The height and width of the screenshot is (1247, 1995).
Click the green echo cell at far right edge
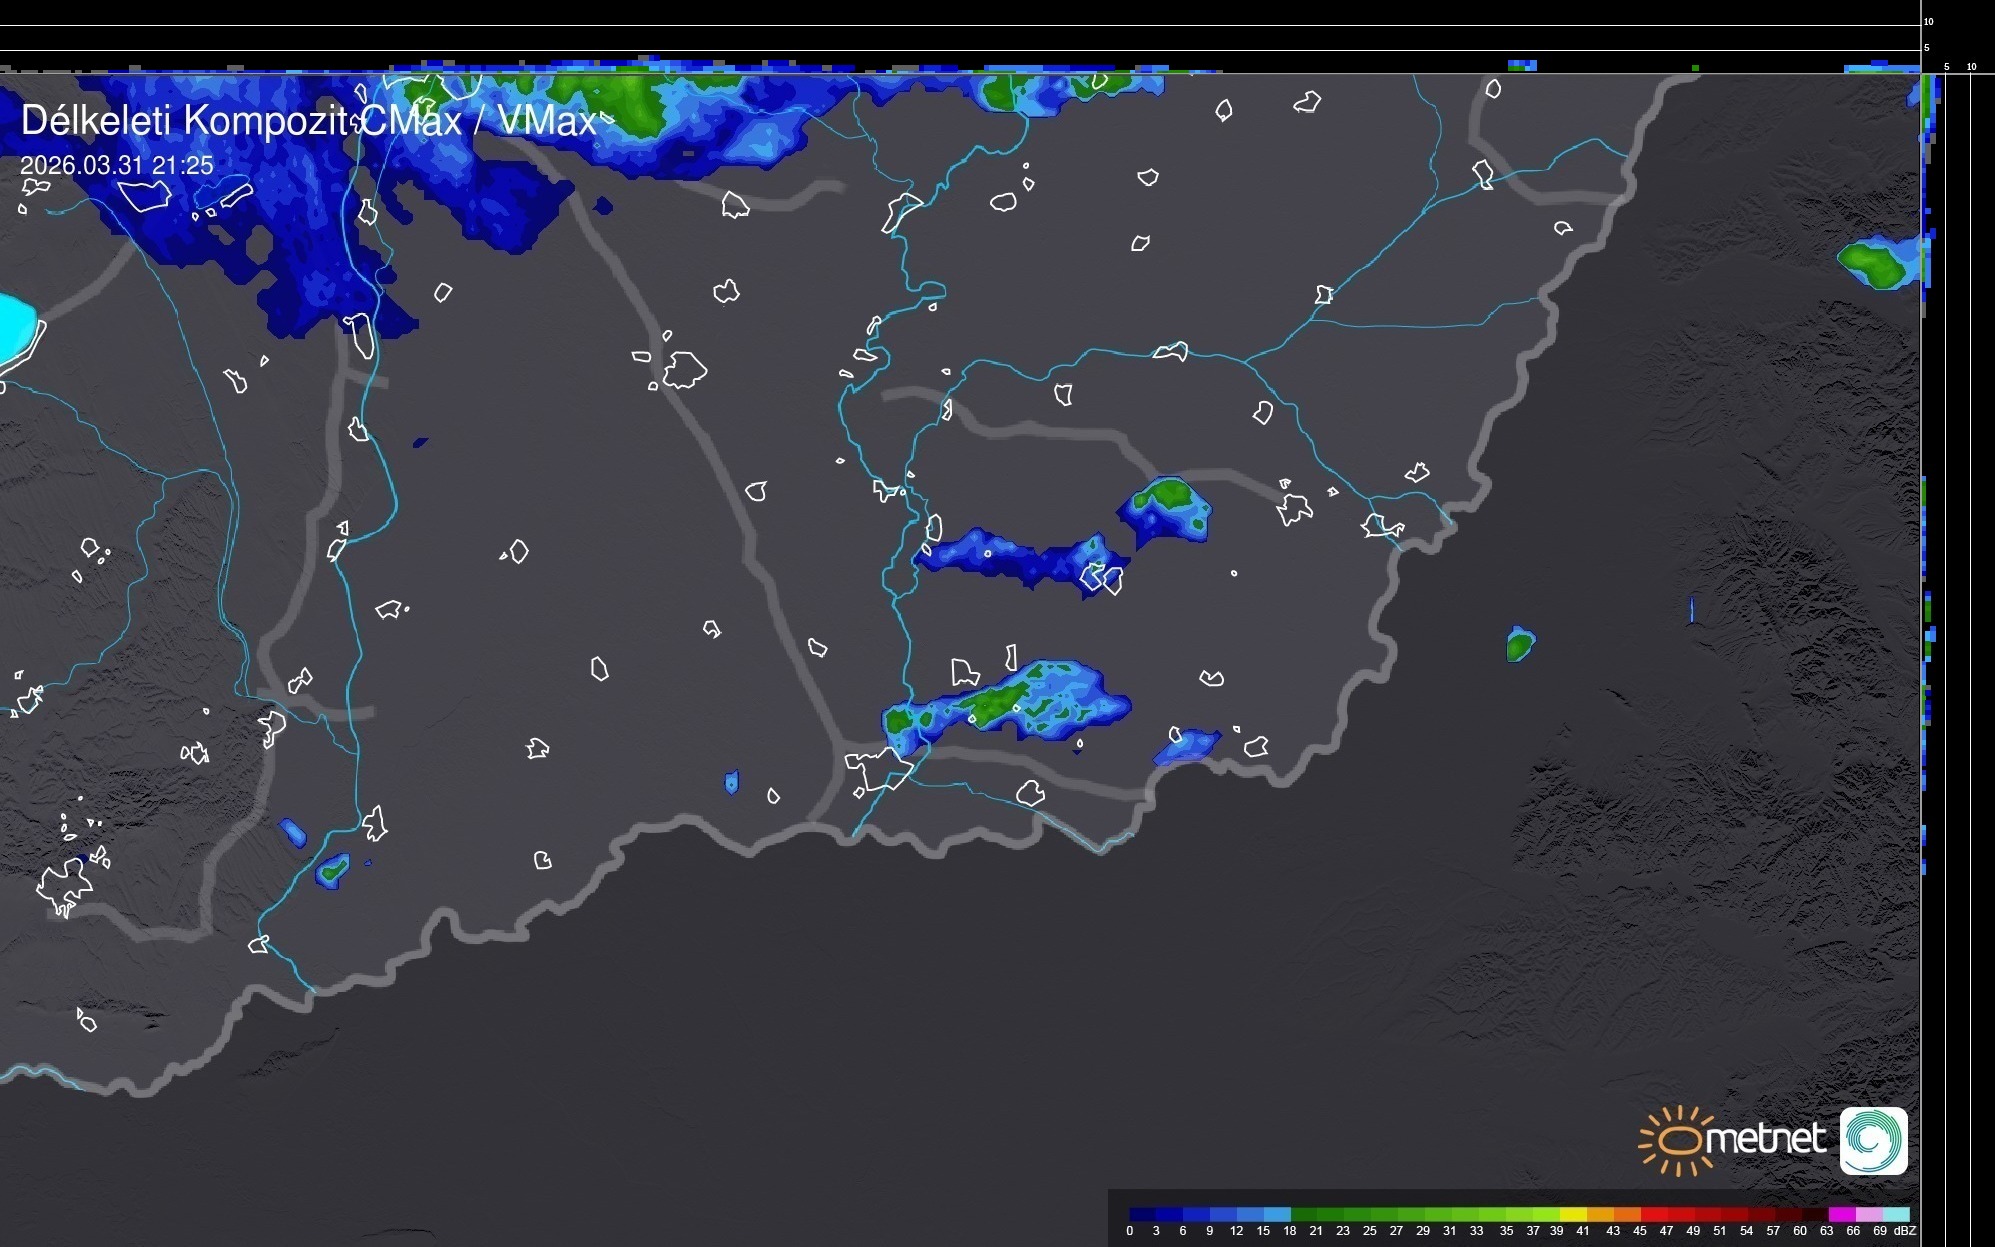coord(1875,264)
